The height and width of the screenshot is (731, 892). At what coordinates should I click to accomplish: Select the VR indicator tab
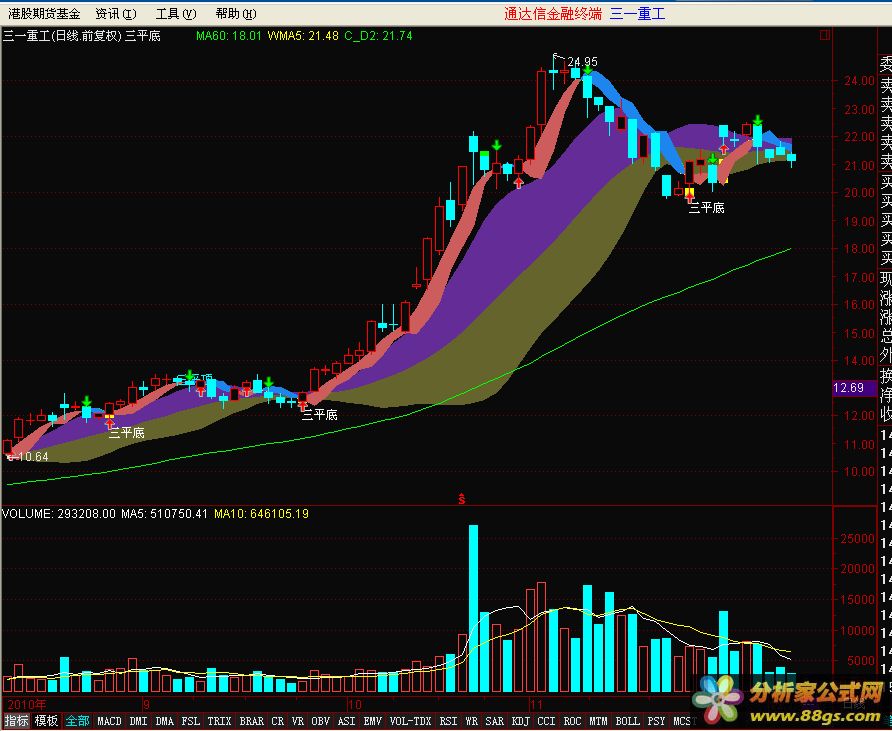tap(298, 721)
